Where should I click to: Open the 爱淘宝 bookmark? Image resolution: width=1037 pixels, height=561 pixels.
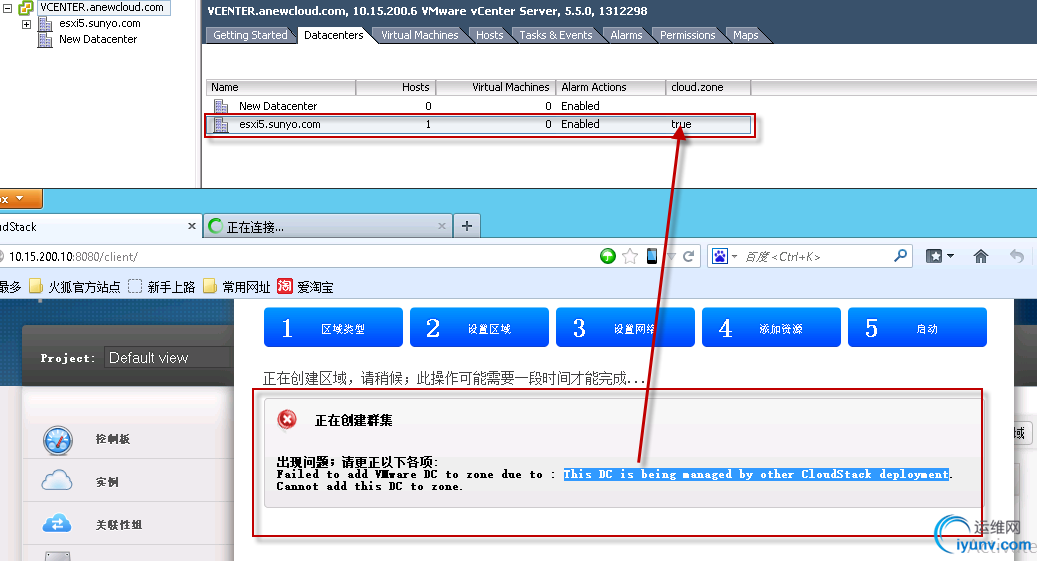coord(305,286)
